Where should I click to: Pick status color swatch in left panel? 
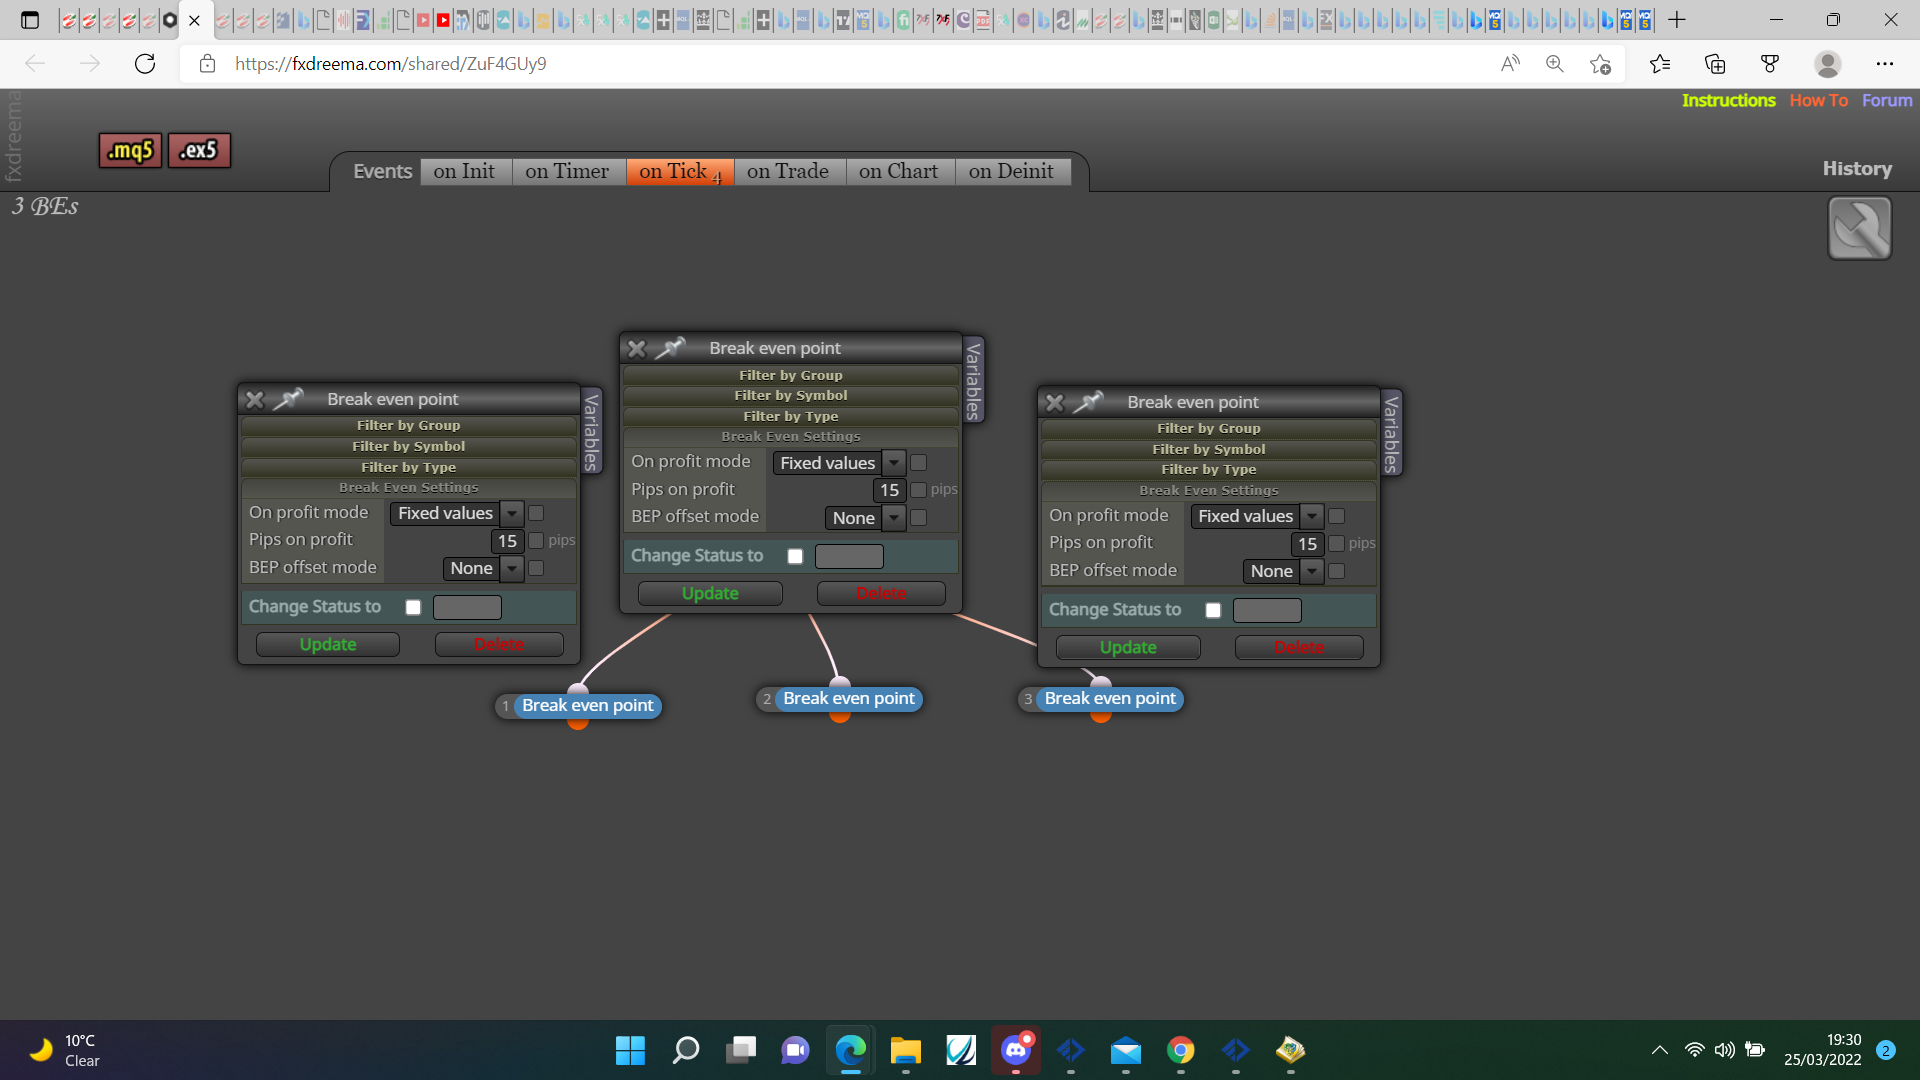coord(467,607)
